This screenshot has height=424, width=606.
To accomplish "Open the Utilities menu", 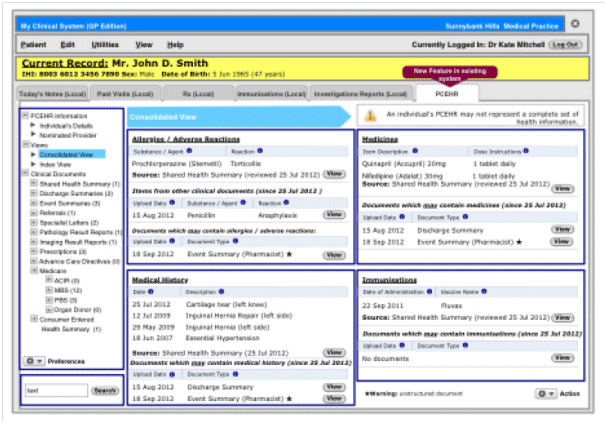I will pos(103,45).
